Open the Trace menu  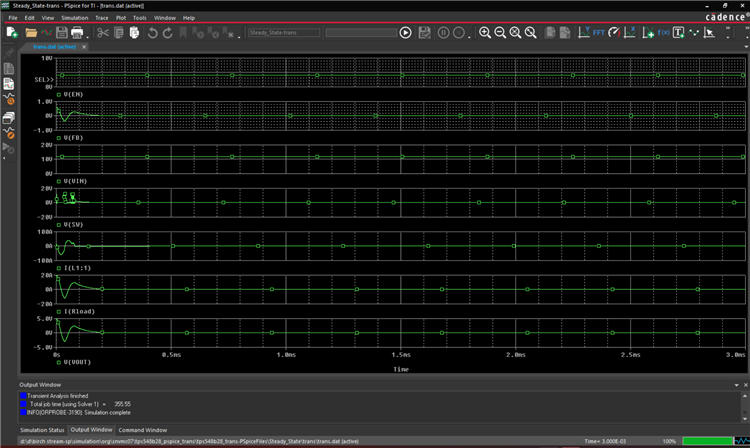tap(102, 18)
